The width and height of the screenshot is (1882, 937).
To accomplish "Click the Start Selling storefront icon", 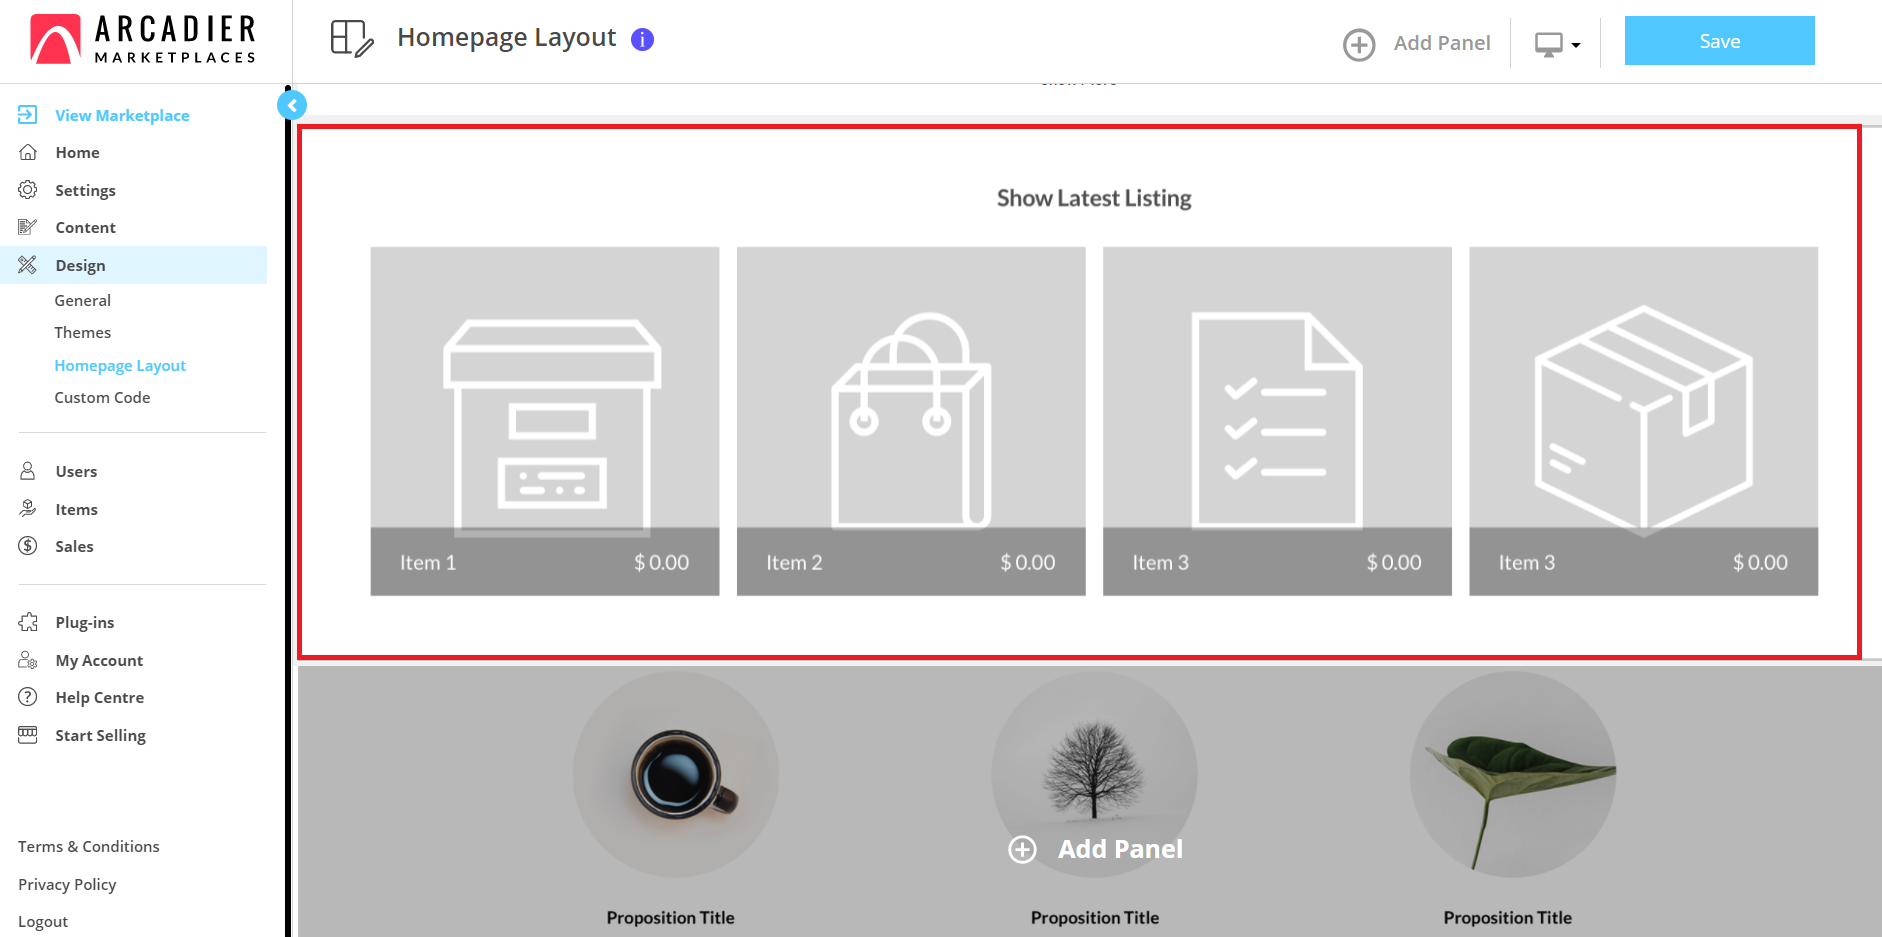I will [28, 735].
